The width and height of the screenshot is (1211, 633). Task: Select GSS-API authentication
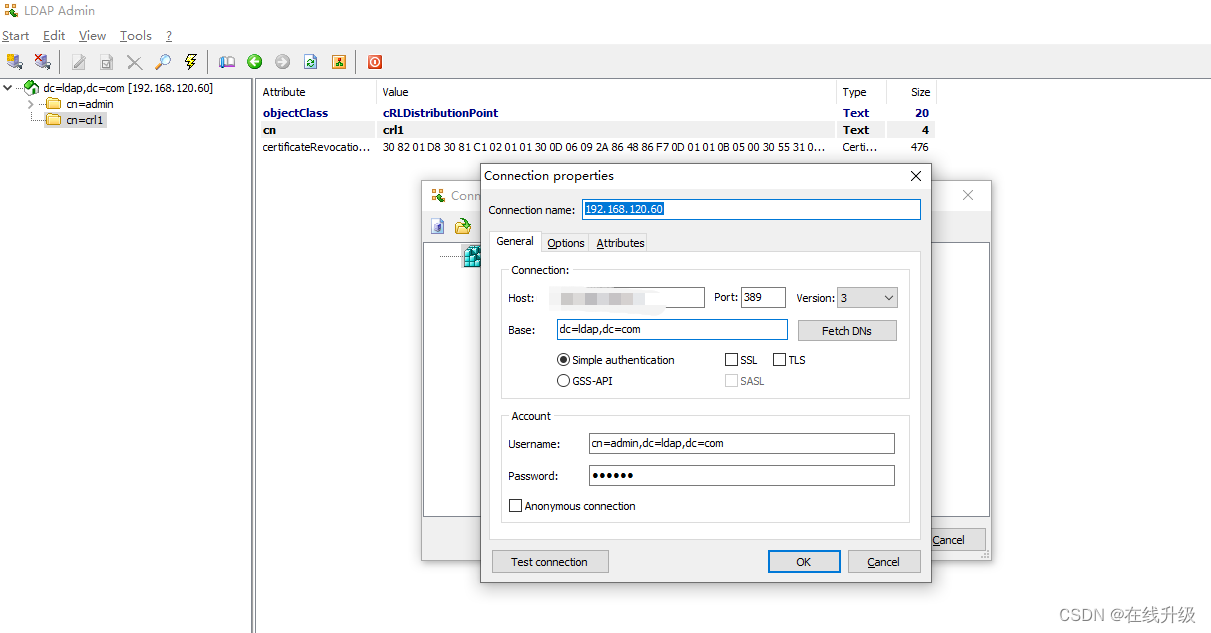[563, 380]
